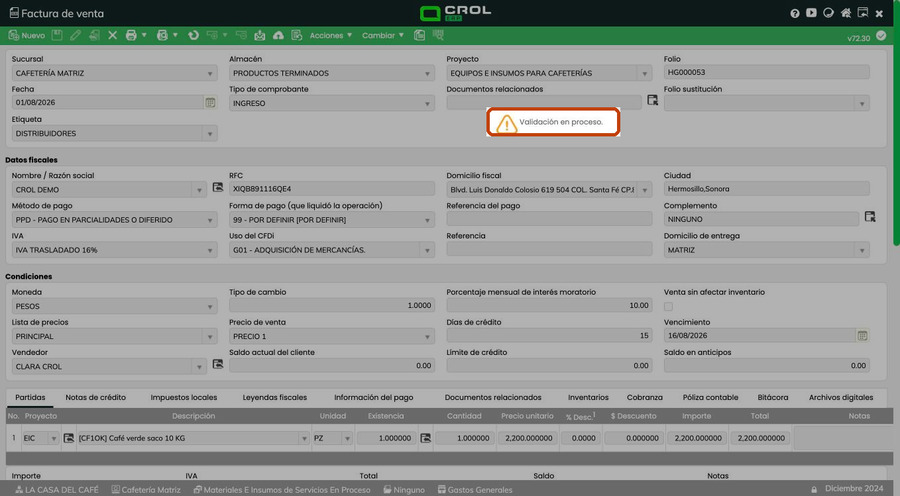The height and width of the screenshot is (496, 900).
Task: Click the barcode search icon in toolbar
Action: coord(438,36)
